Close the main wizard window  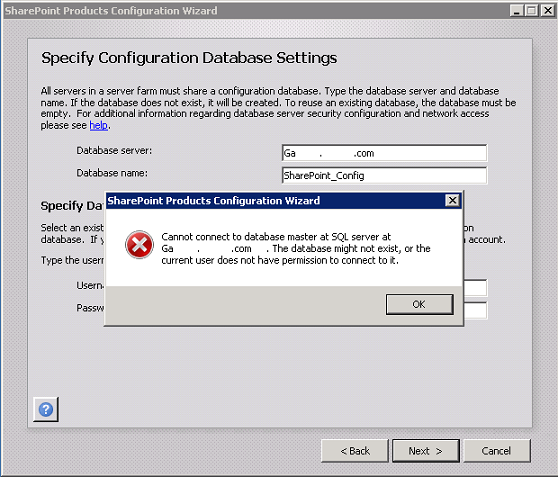tap(547, 11)
